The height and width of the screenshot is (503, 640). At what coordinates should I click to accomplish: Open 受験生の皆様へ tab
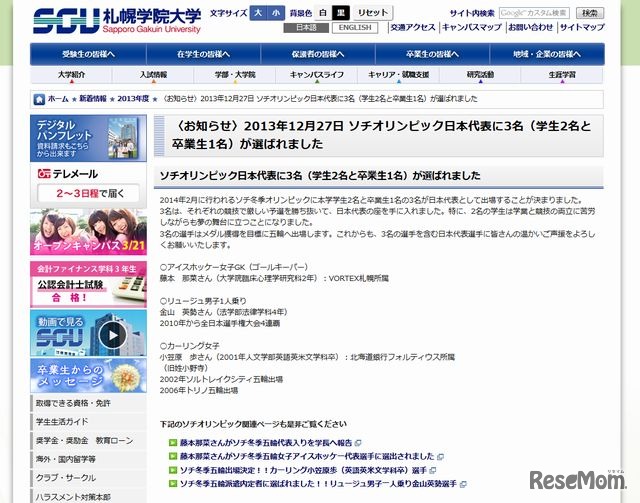[x=89, y=54]
